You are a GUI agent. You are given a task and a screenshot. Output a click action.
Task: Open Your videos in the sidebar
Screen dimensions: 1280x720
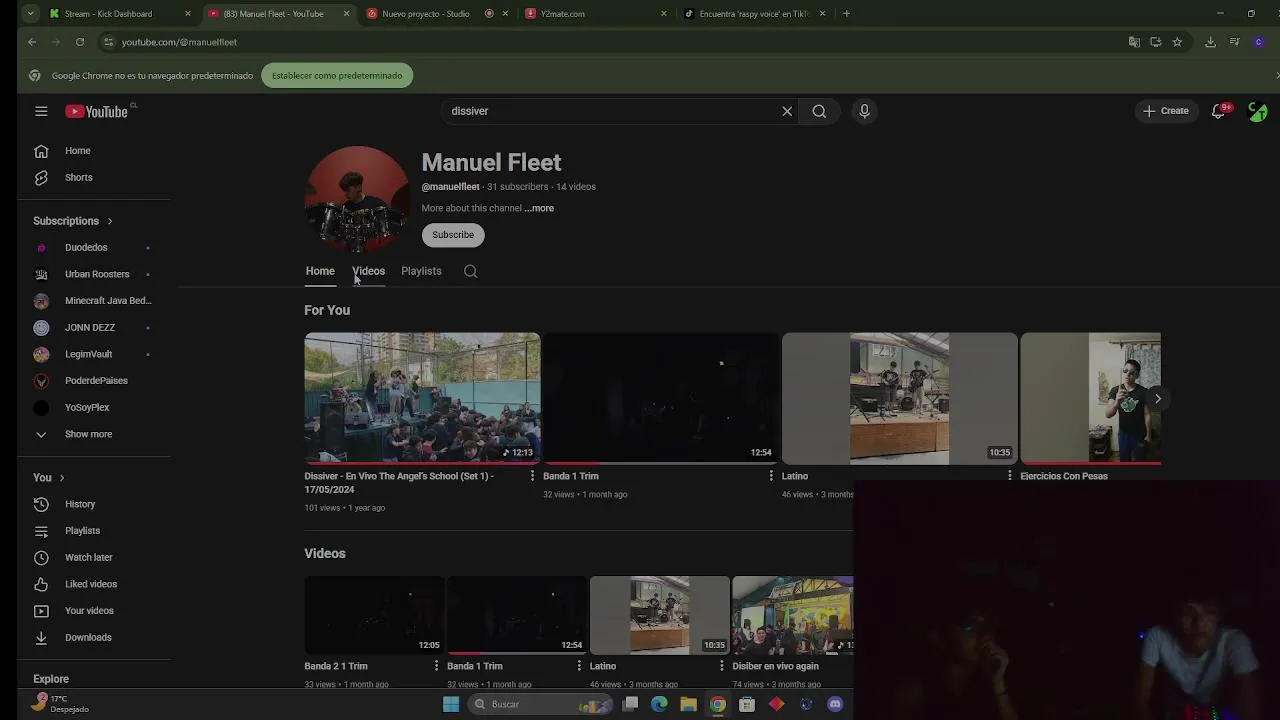click(x=89, y=611)
